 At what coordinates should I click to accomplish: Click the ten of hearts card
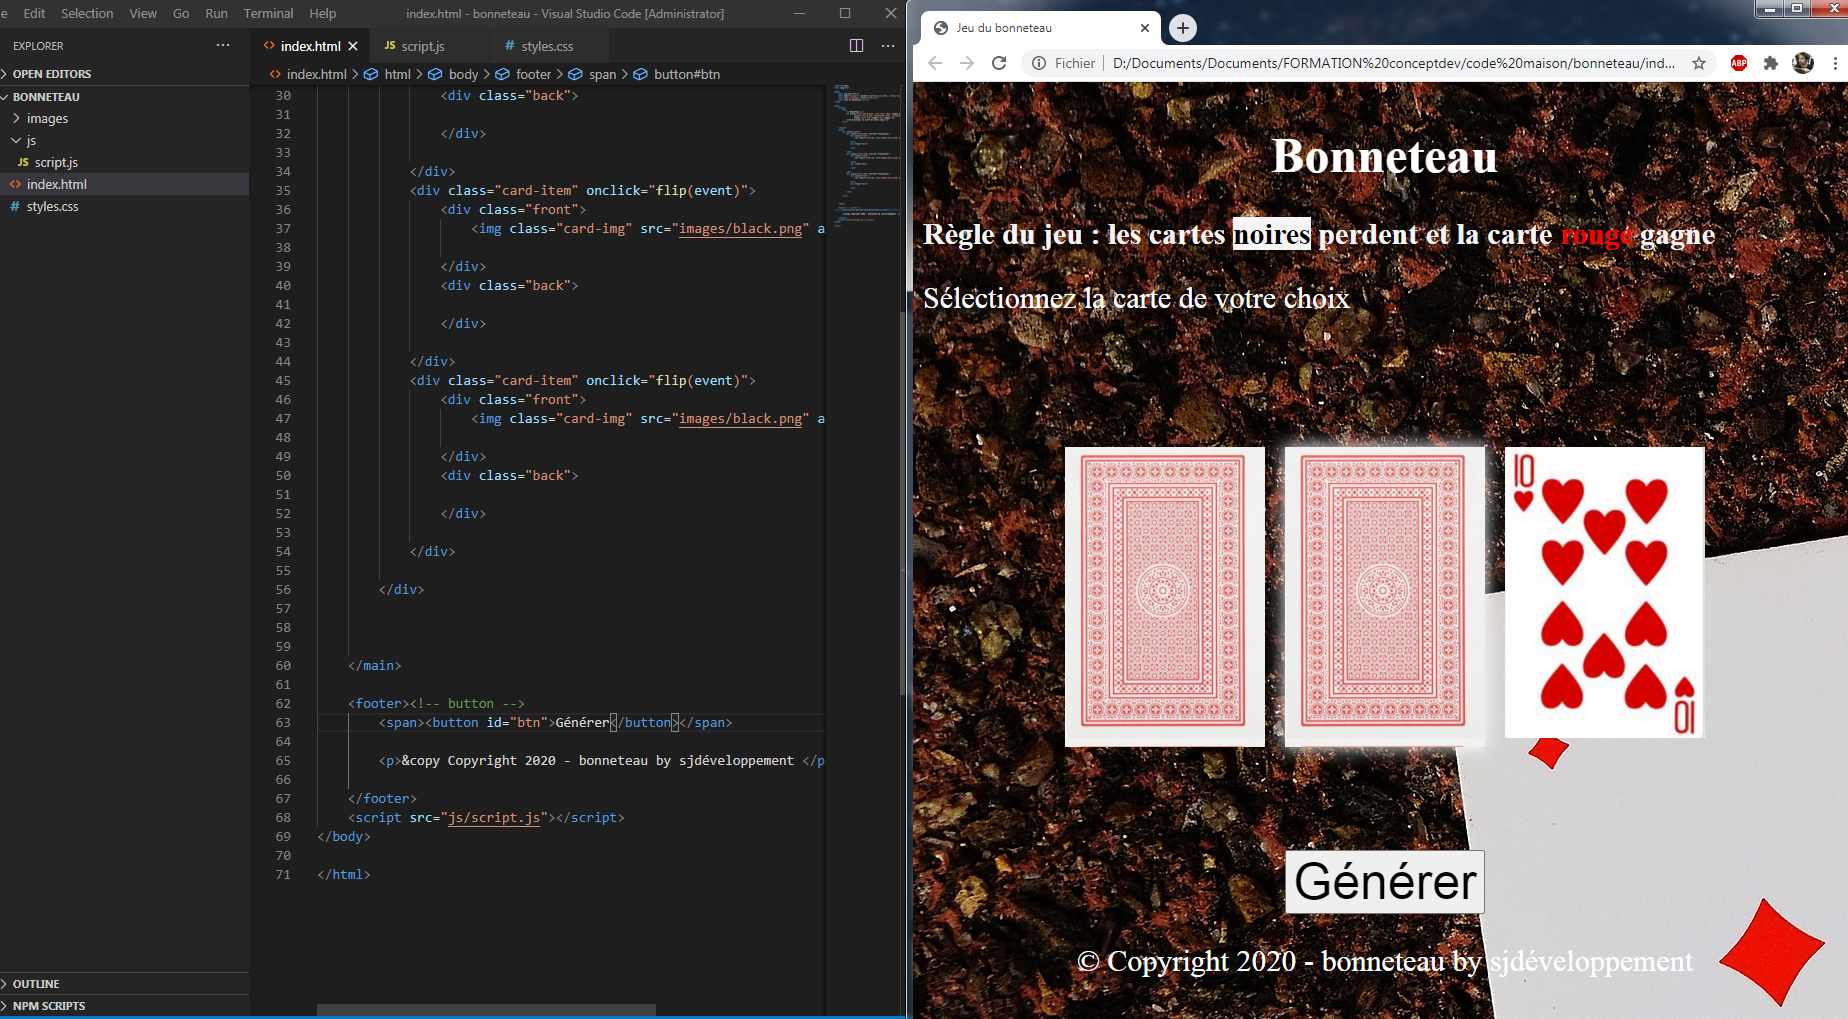[x=1604, y=592]
